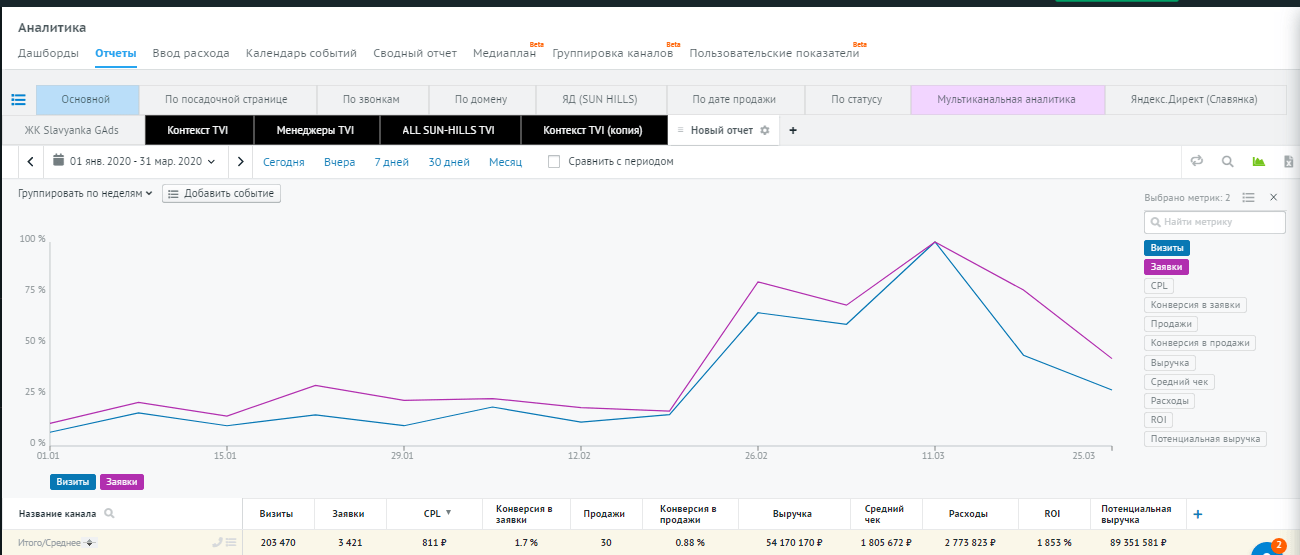This screenshot has height=555, width=1300.
Task: Search channel name using the magnifier icon
Action: pos(109,514)
